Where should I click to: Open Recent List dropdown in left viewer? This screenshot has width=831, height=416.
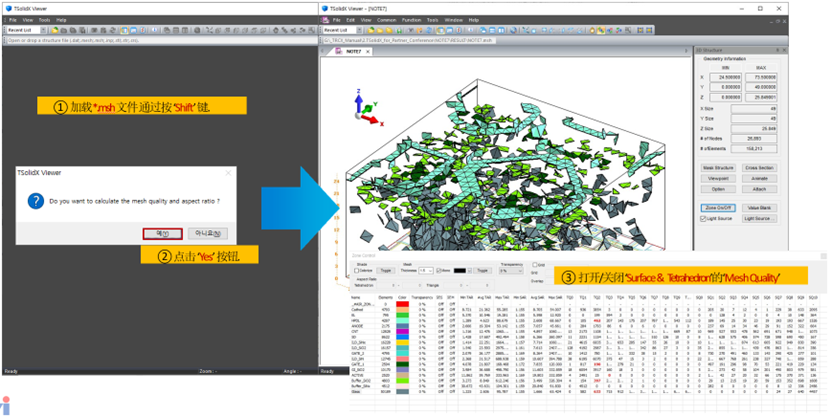pyautogui.click(x=43, y=30)
